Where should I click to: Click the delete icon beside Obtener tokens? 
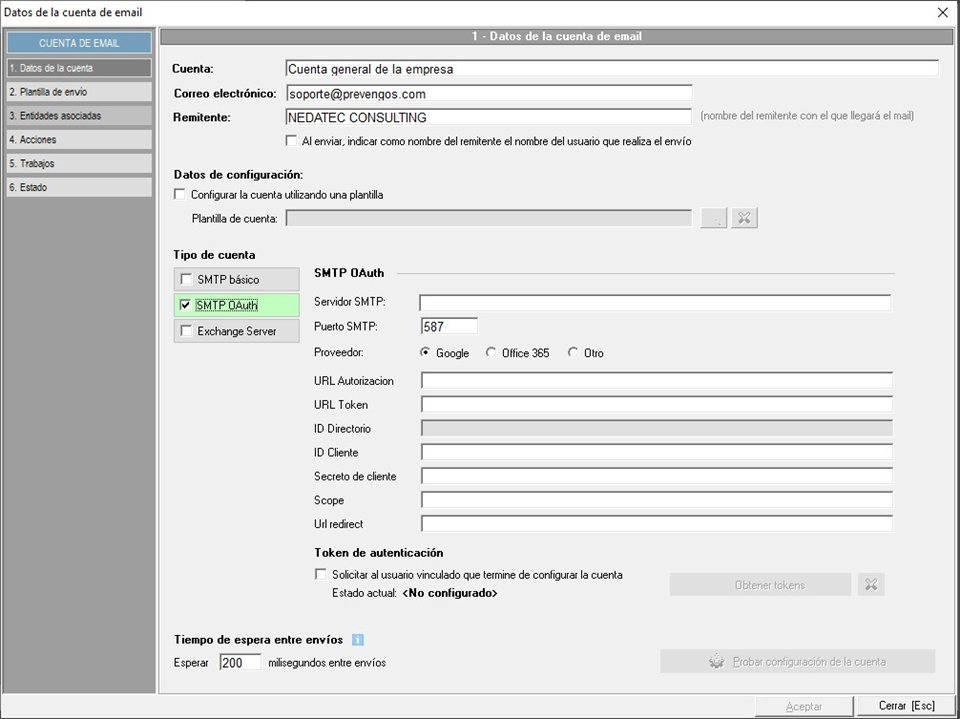tap(871, 585)
